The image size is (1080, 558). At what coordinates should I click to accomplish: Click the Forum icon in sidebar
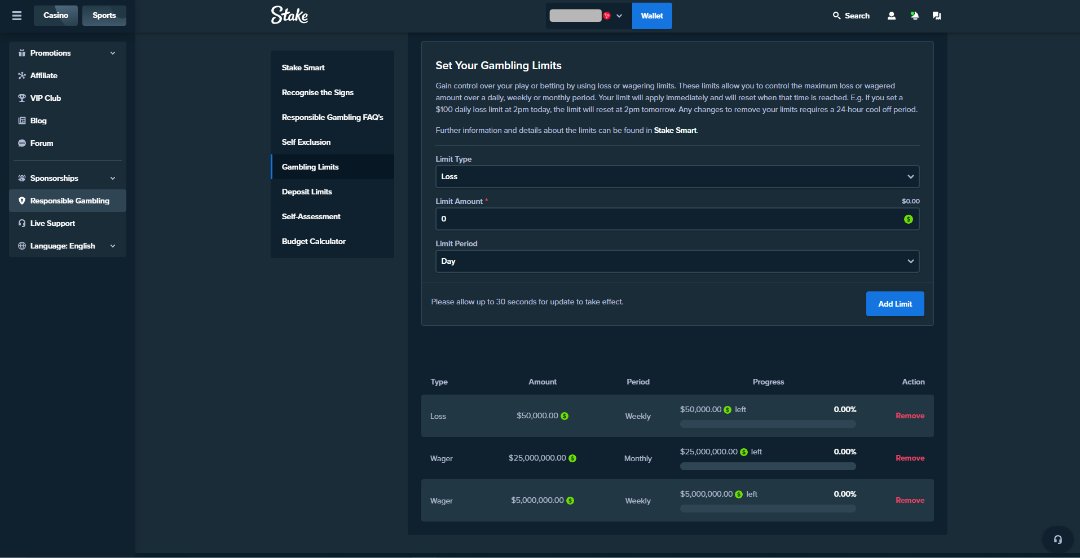click(x=22, y=143)
